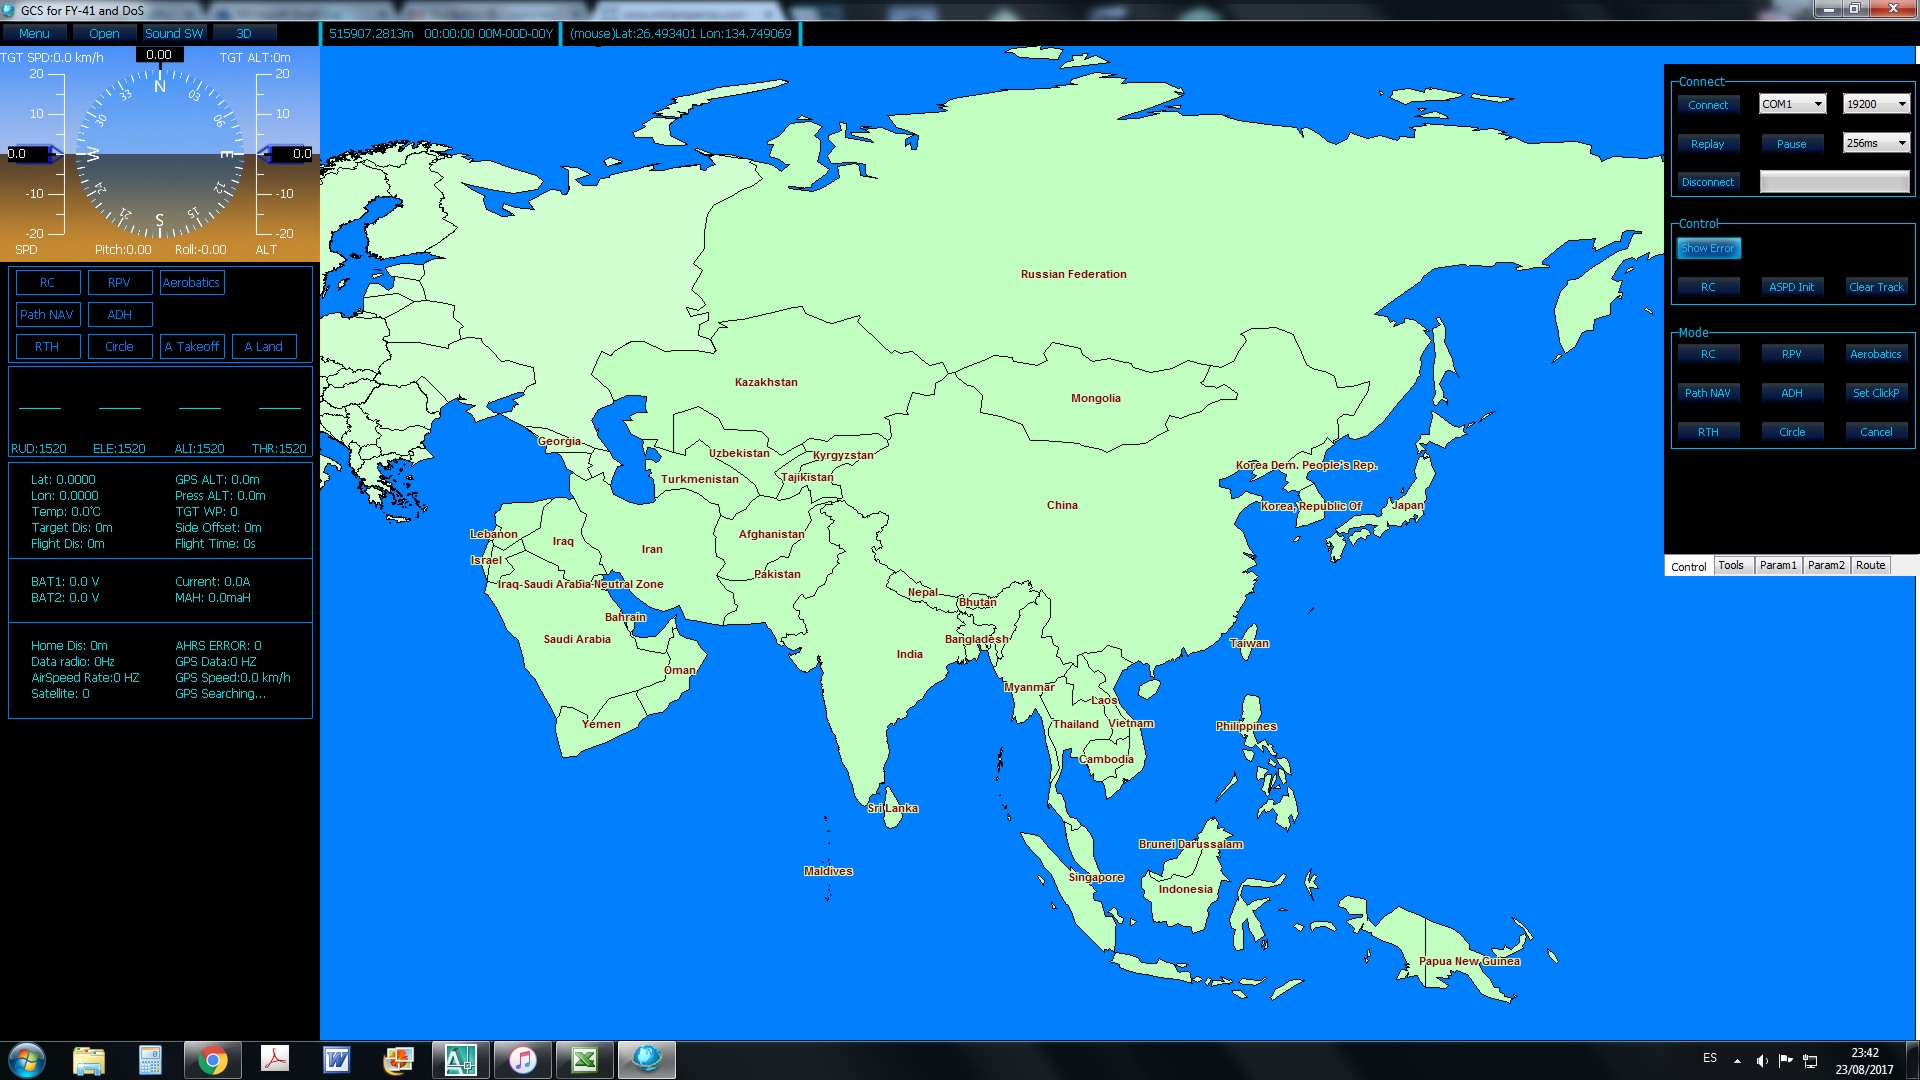1920x1080 pixels.
Task: Open Google Chrome from the taskbar
Action: click(x=212, y=1060)
